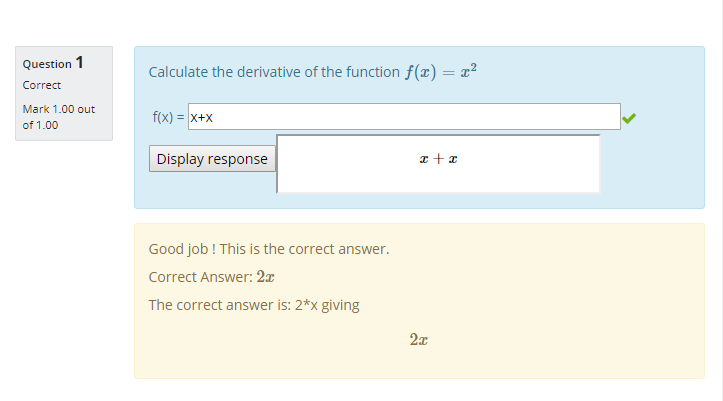Click the large number 1 in question info
The image size is (723, 401).
[80, 62]
